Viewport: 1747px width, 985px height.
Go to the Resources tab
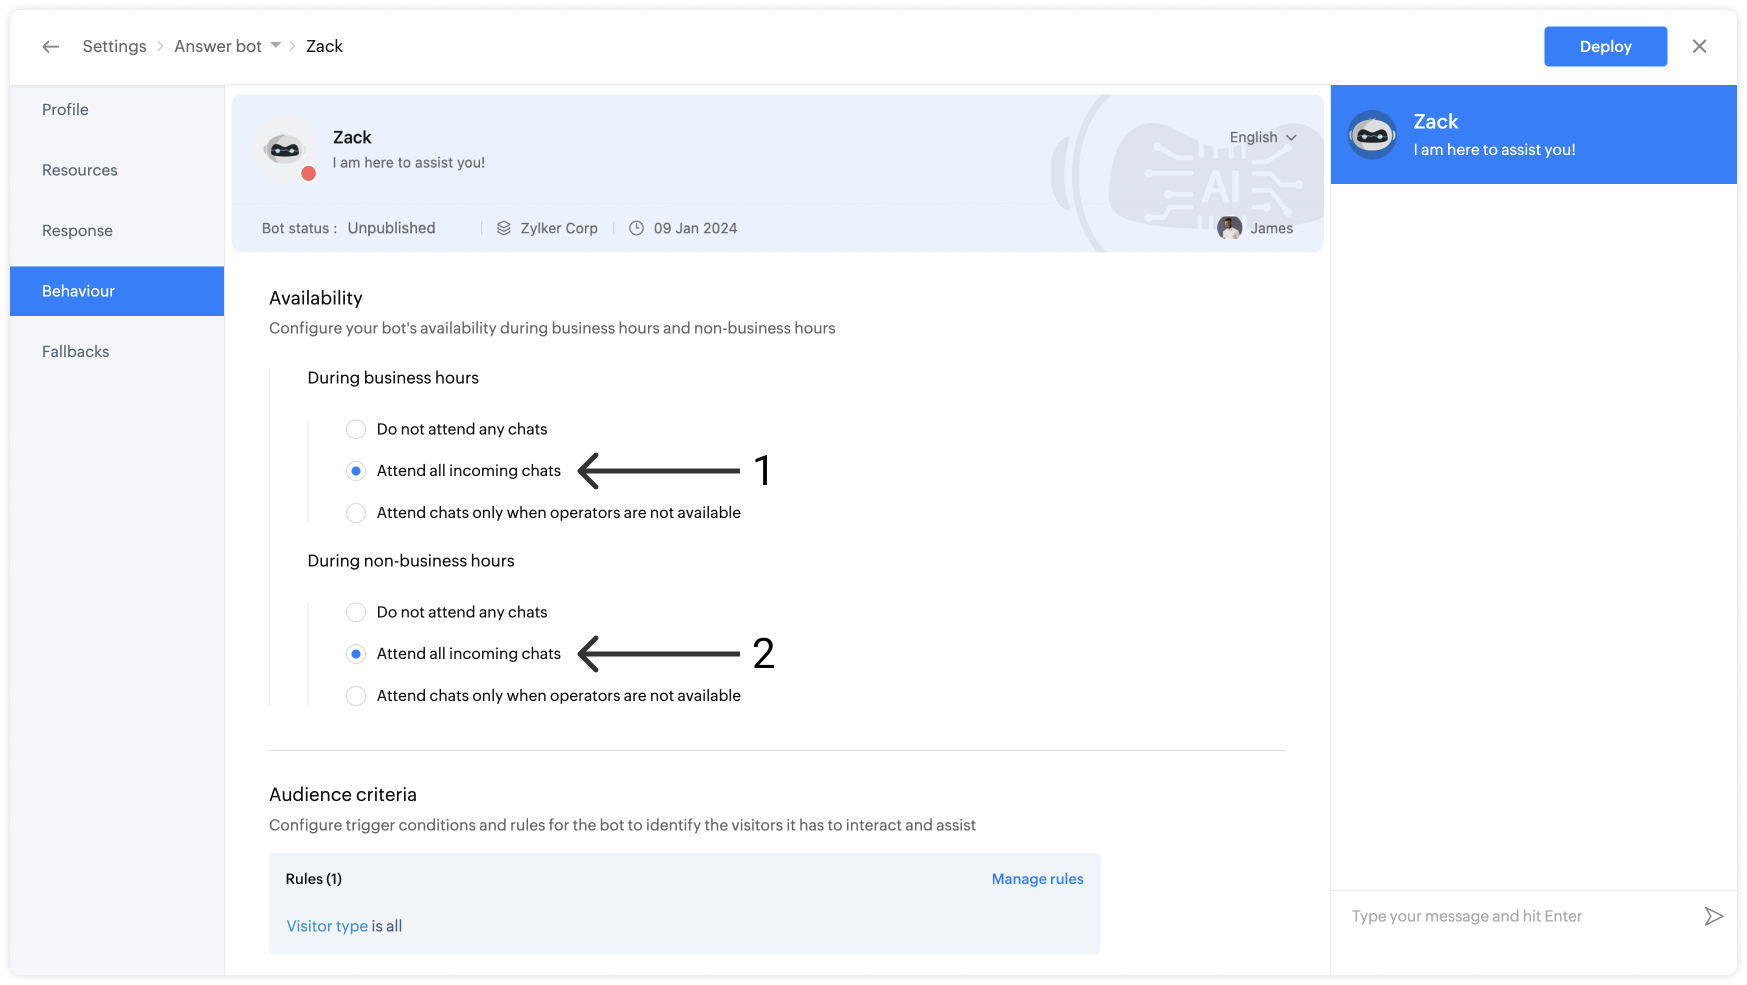(x=80, y=170)
